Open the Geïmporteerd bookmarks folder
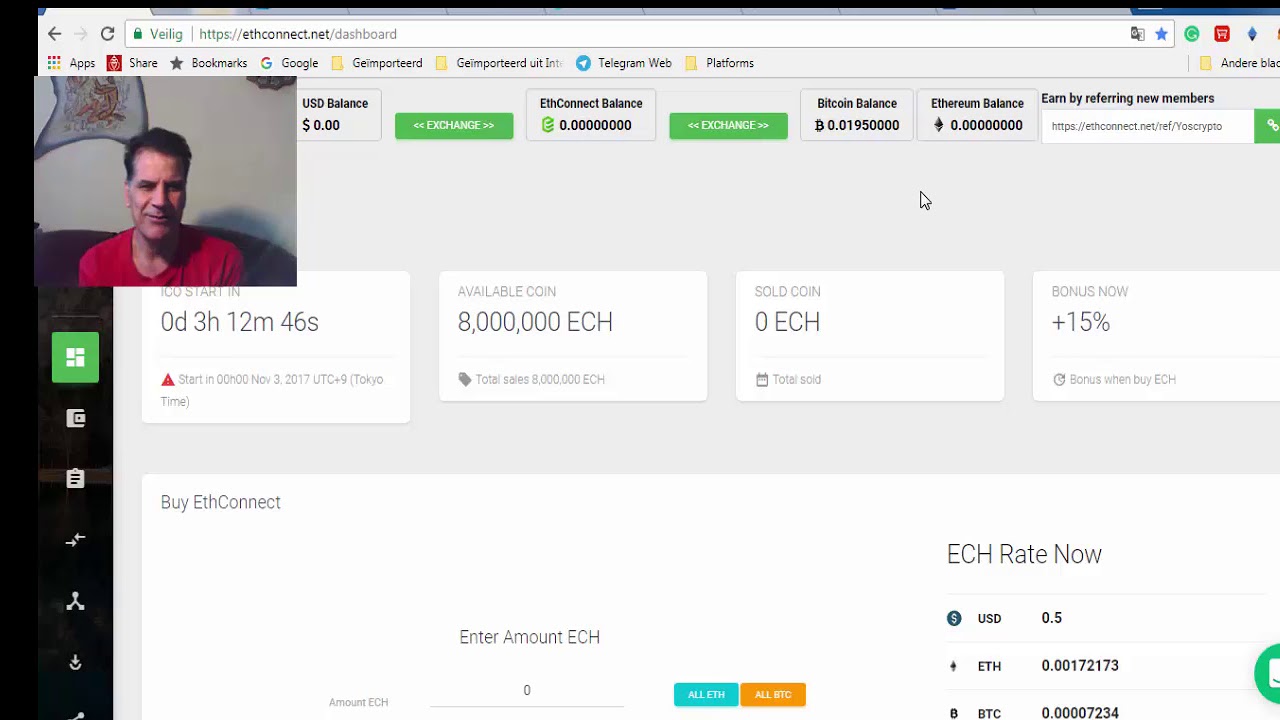The height and width of the screenshot is (720, 1280). point(376,63)
